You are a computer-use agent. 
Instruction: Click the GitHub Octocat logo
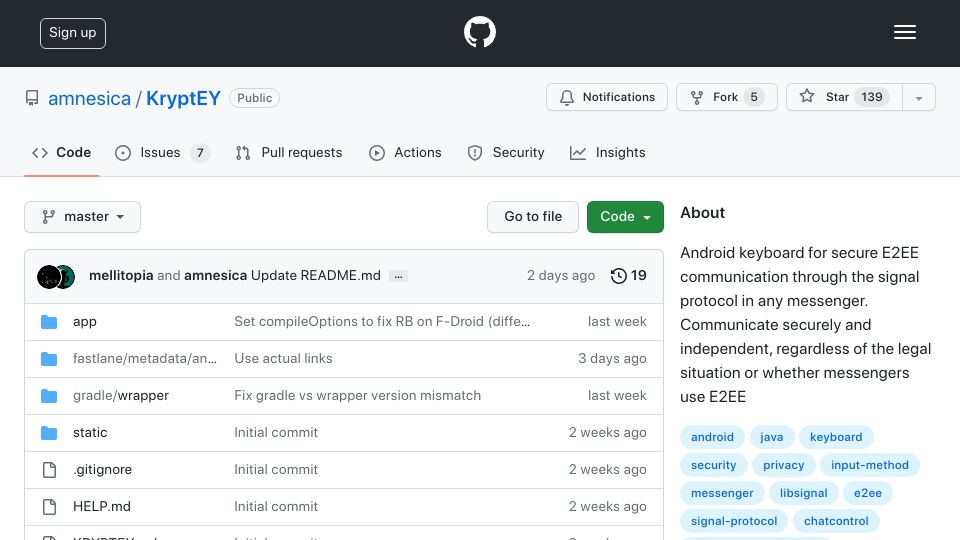pos(479,32)
